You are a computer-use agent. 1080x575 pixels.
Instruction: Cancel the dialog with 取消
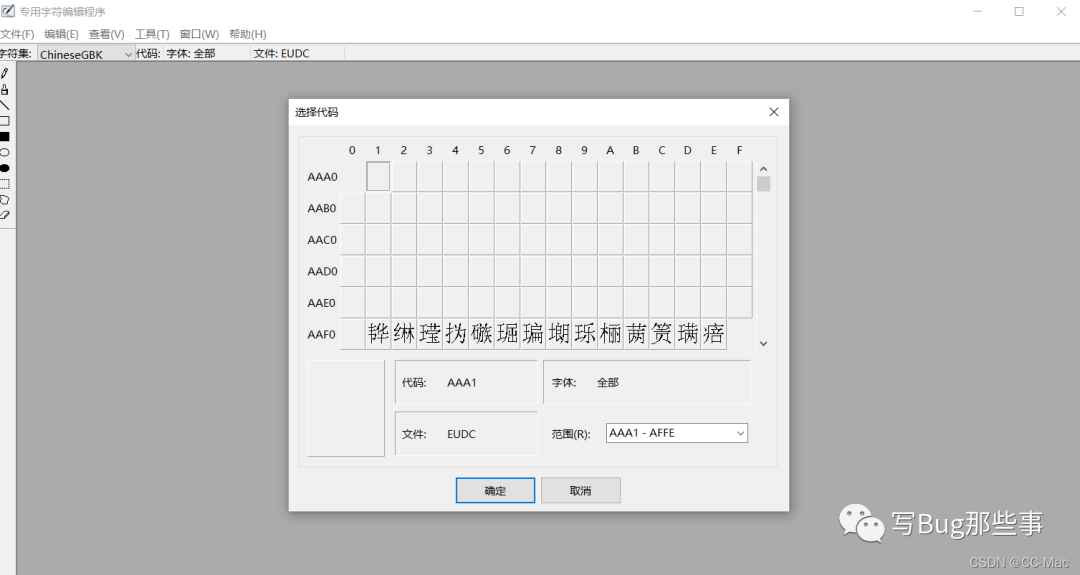(581, 490)
